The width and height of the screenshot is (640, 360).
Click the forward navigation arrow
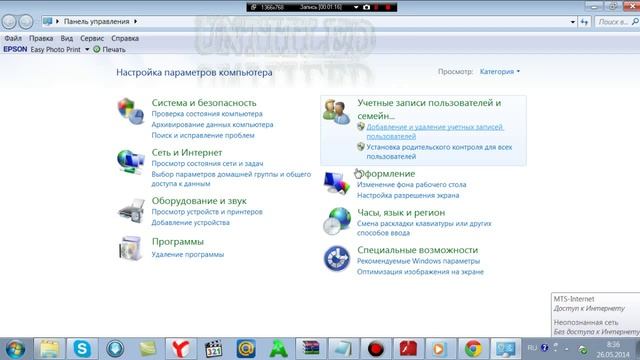tap(26, 22)
